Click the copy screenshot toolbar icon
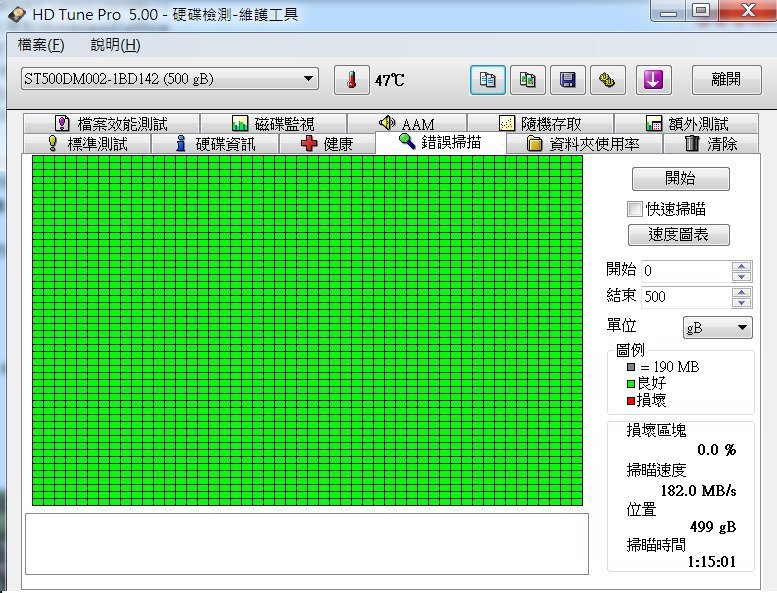This screenshot has width=777, height=593. coord(528,80)
